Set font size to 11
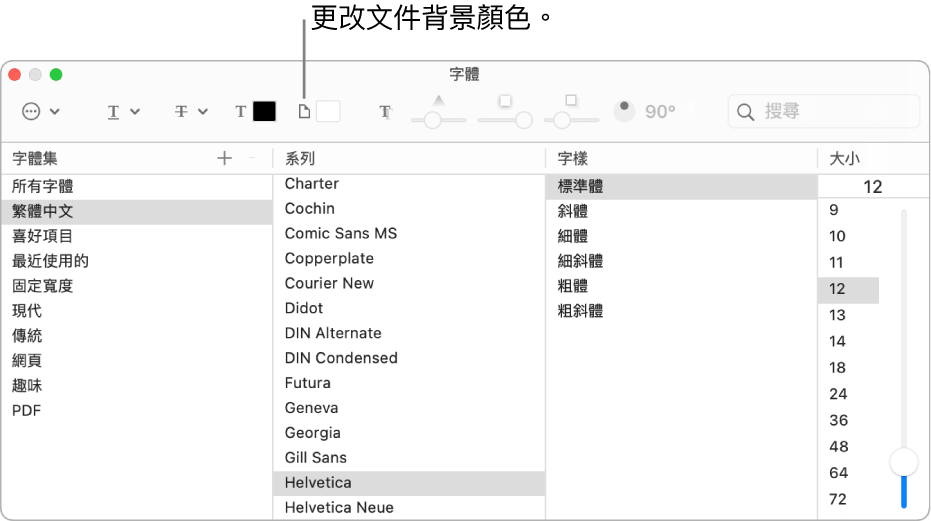 pos(848,263)
